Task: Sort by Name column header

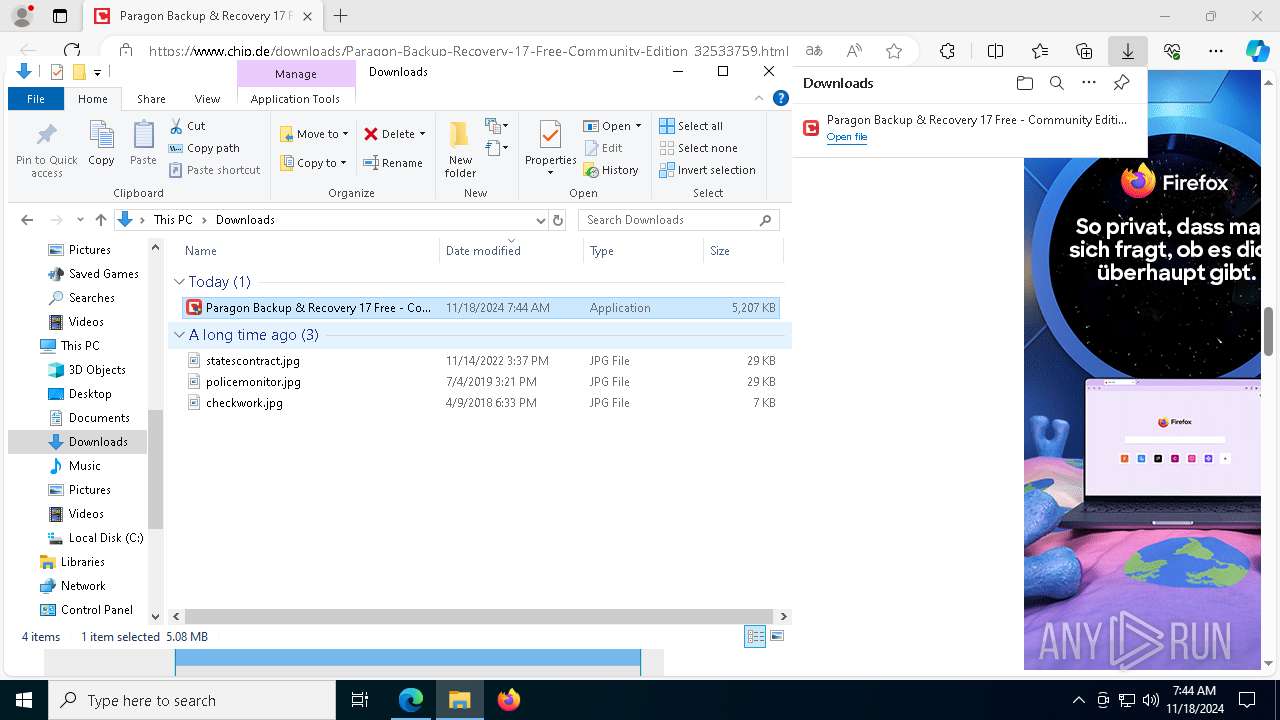Action: 309,251
